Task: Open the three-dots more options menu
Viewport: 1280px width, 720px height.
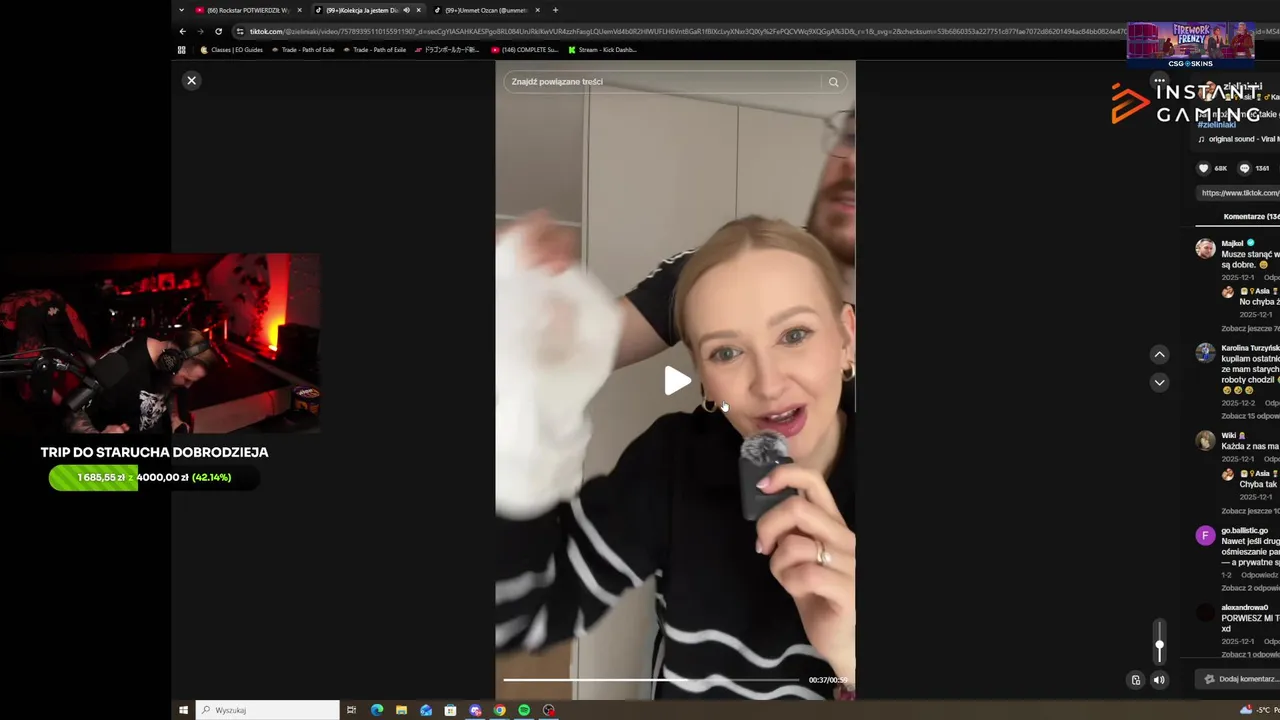Action: coord(1158,80)
